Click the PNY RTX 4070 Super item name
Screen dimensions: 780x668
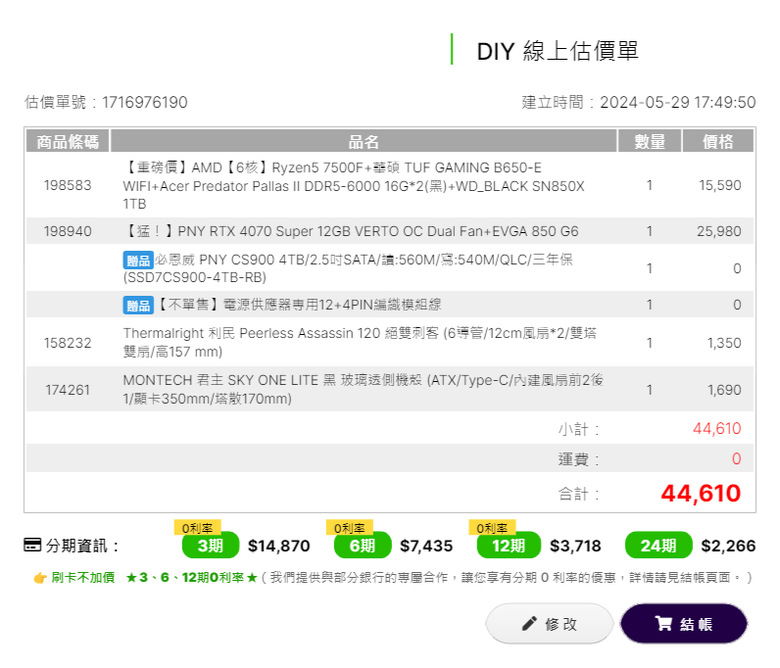point(351,231)
